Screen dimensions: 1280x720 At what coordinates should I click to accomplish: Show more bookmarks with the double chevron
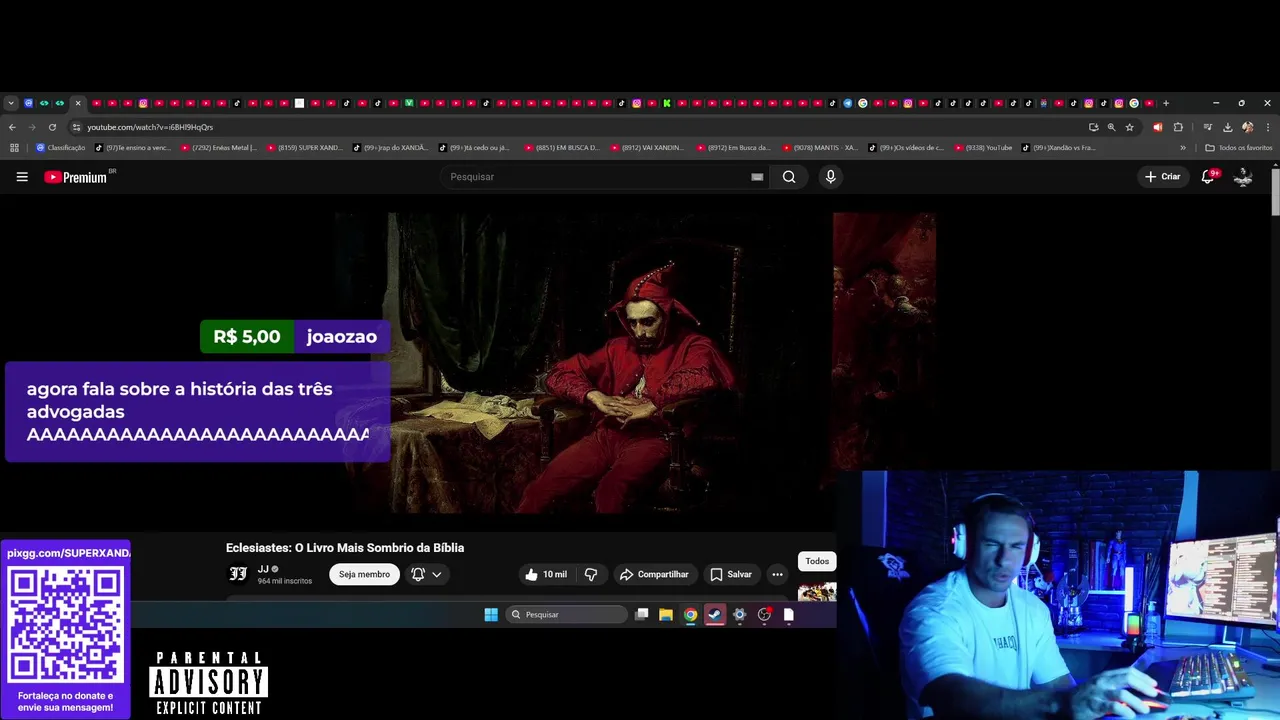1183,148
